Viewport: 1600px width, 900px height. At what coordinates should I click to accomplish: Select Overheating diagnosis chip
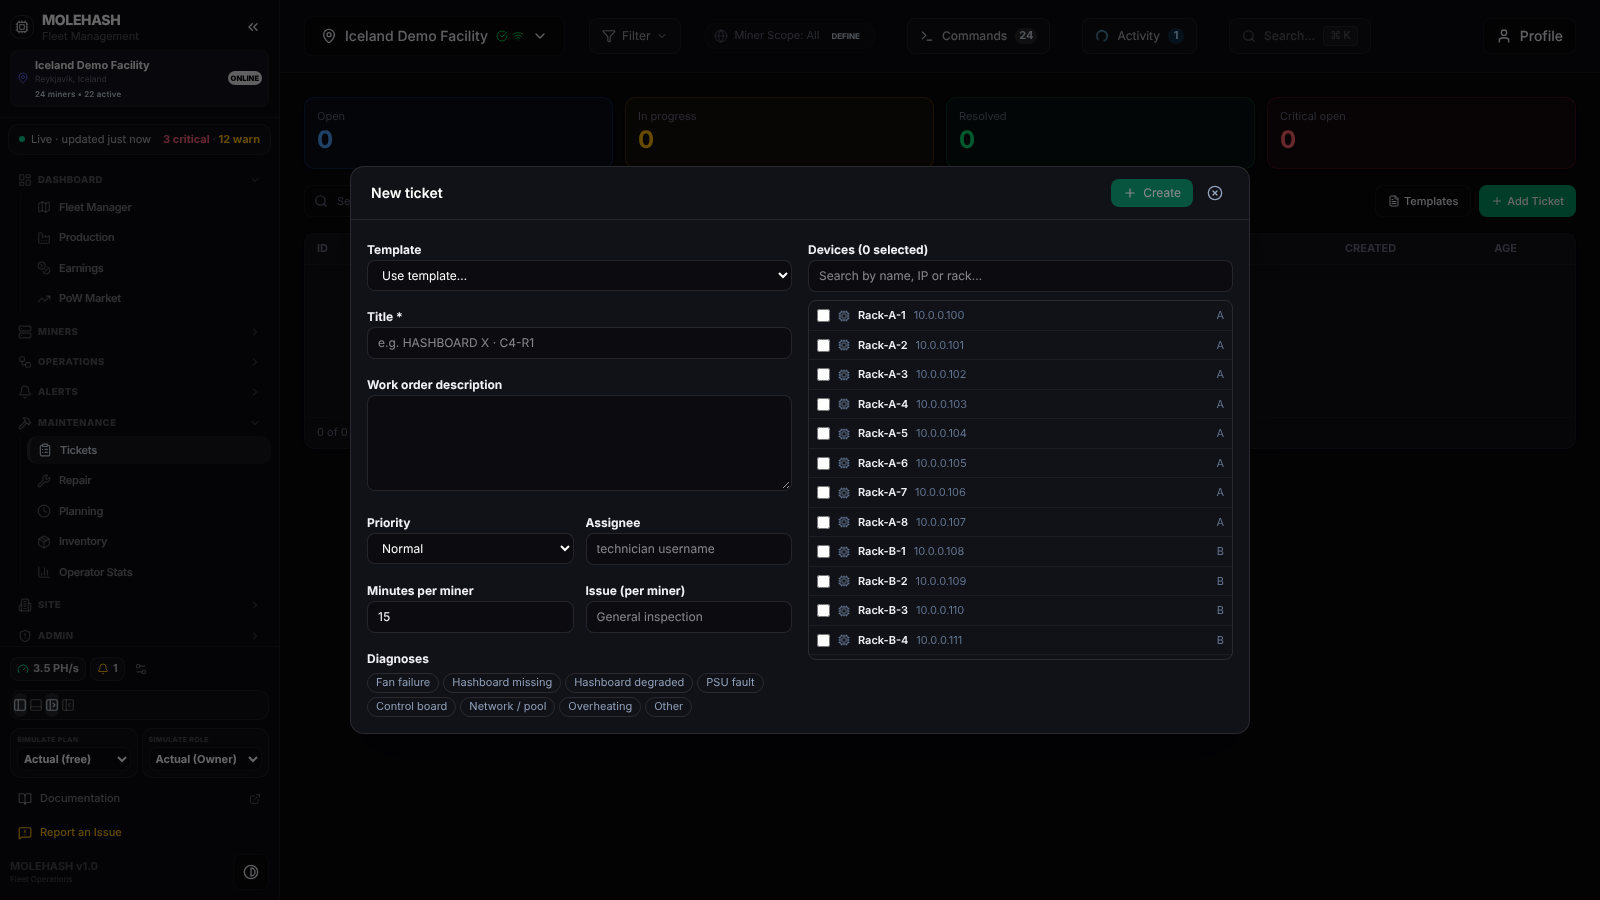(x=600, y=707)
